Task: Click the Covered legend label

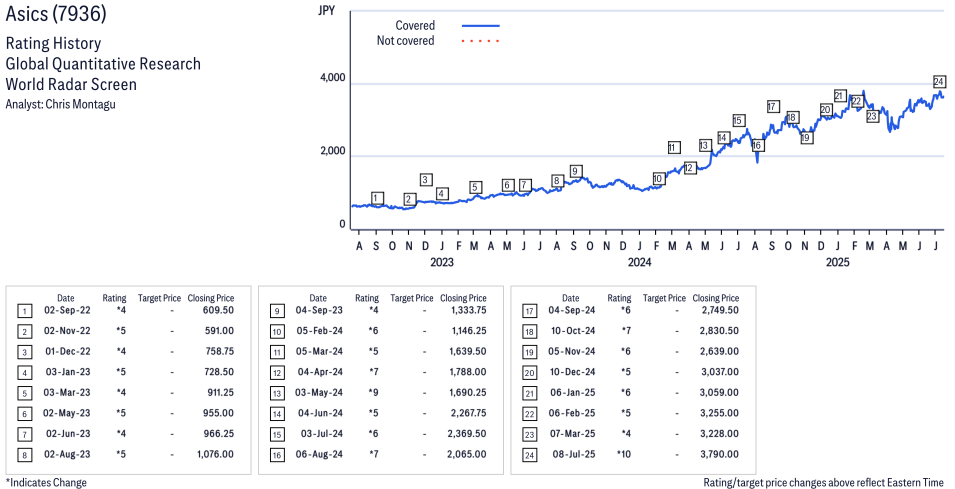Action: (x=415, y=26)
